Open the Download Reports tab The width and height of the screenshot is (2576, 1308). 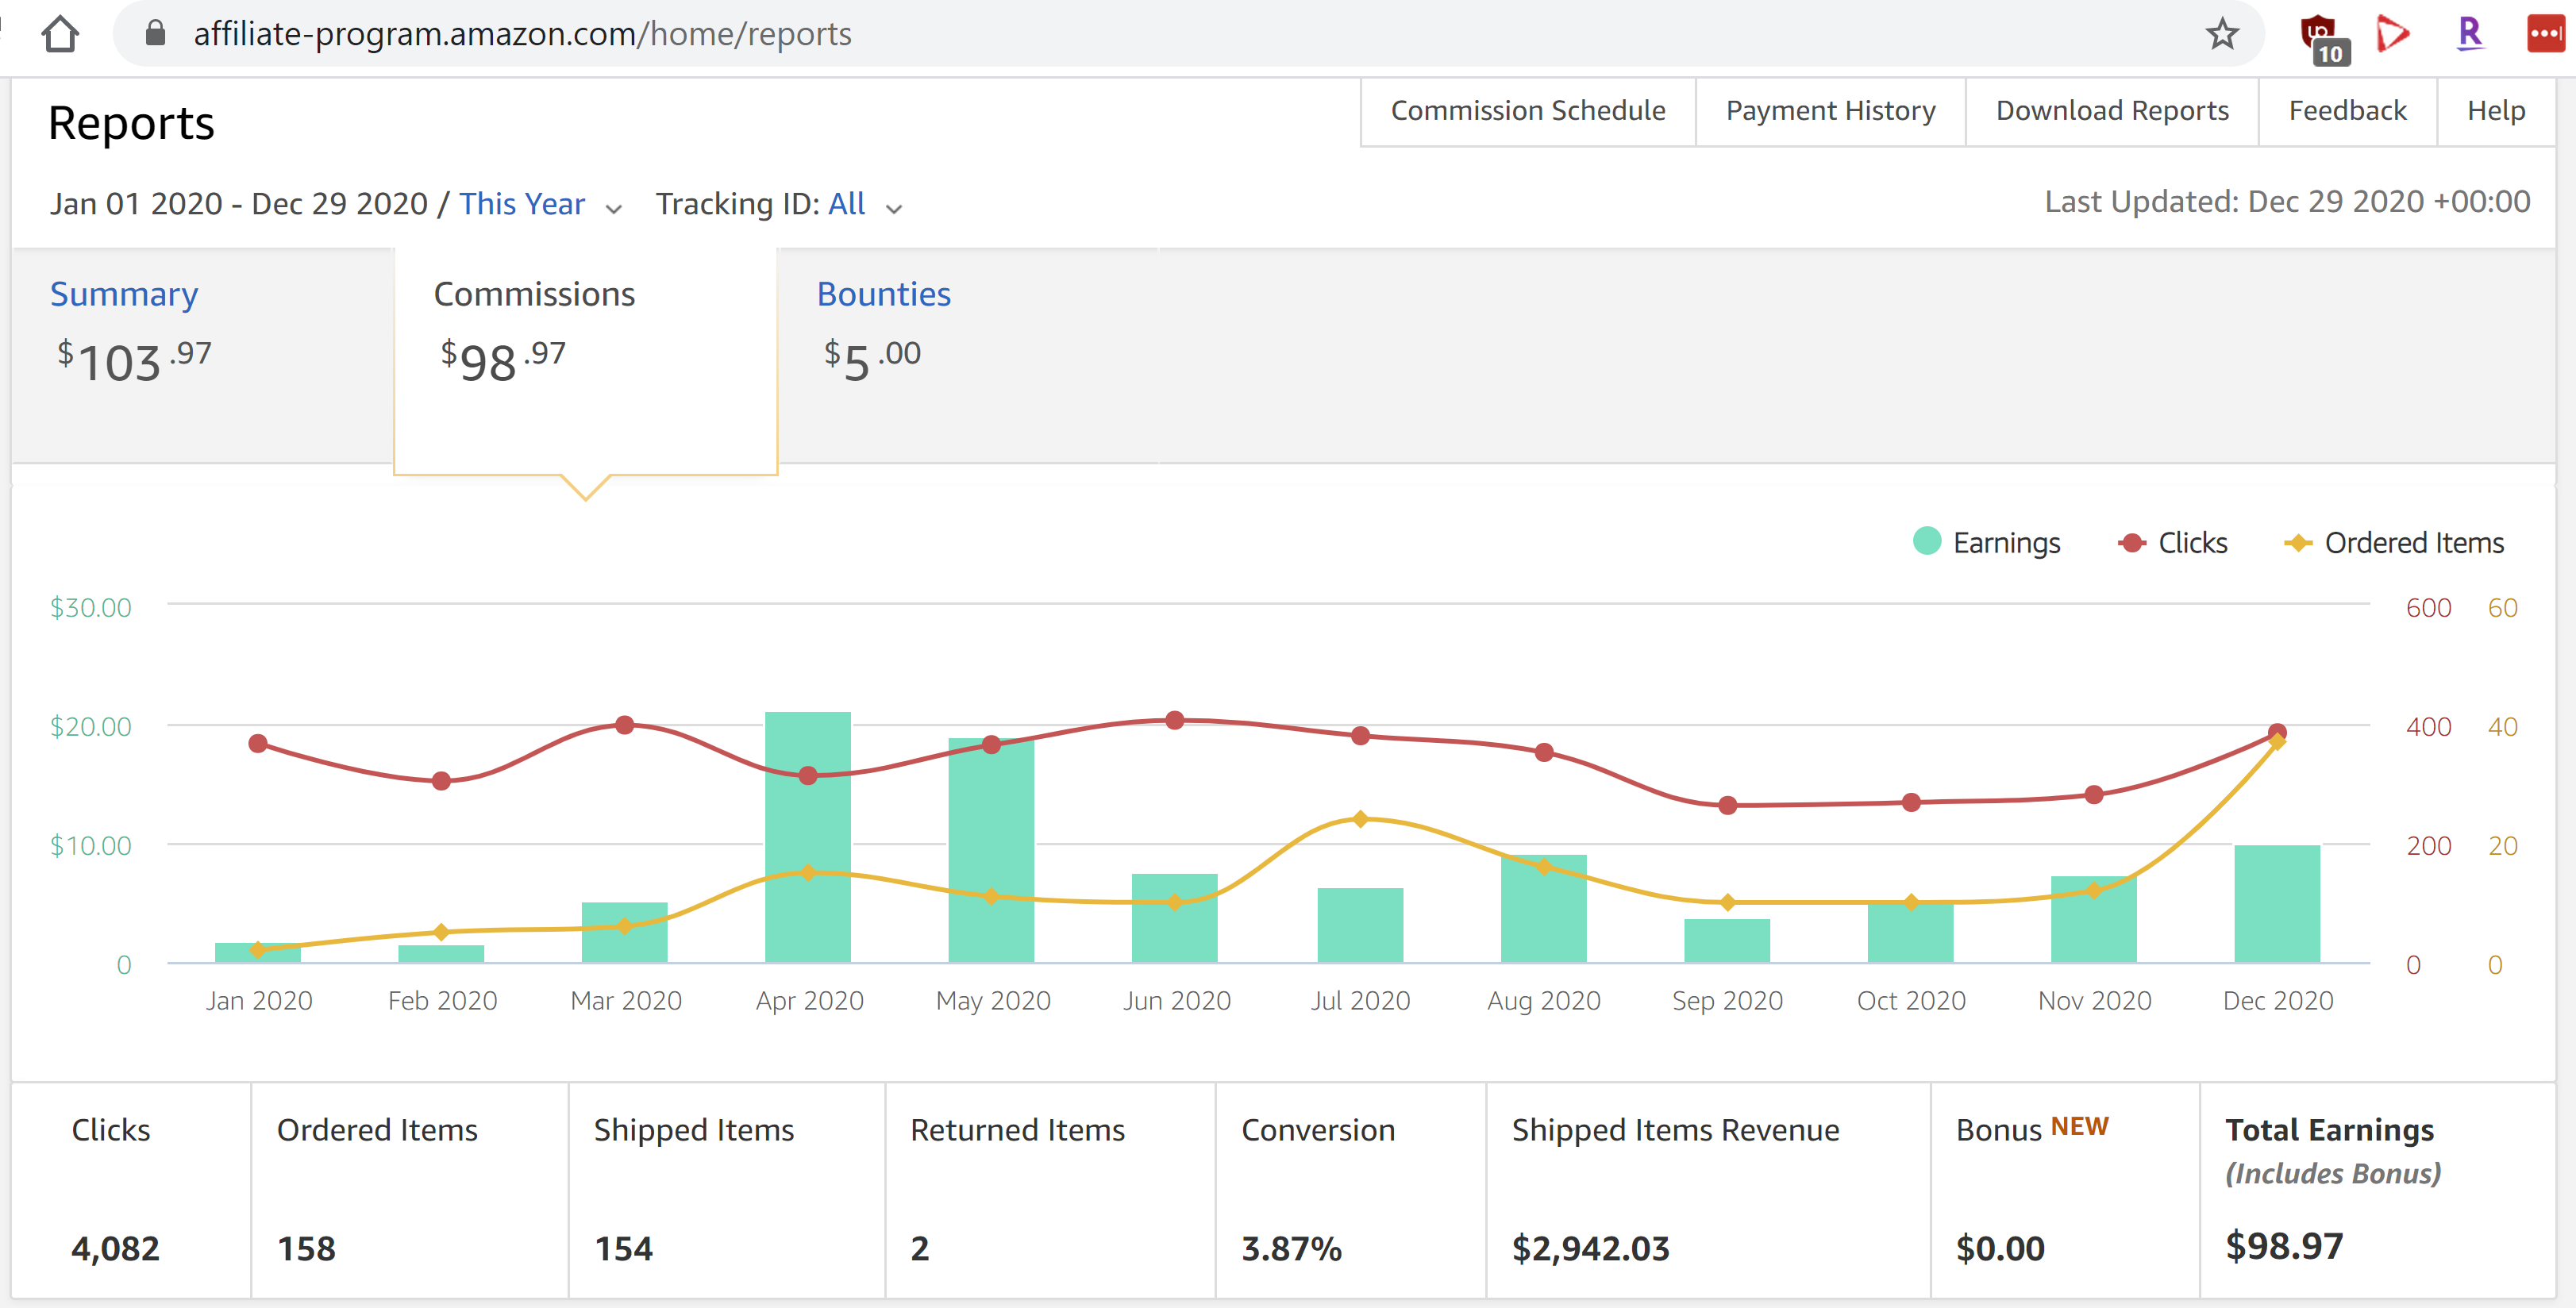click(x=2112, y=111)
